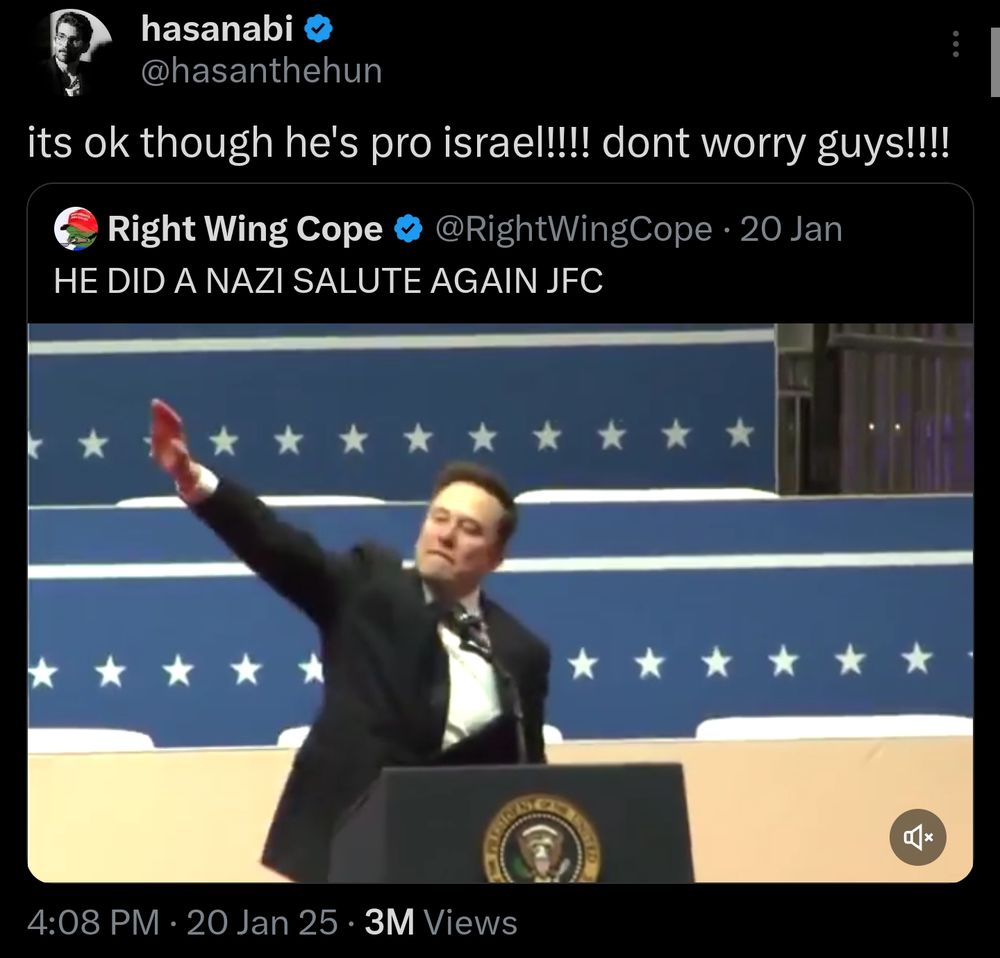Click hasanabi's blue verified badge
Image resolution: width=1000 pixels, height=958 pixels.
[x=318, y=29]
